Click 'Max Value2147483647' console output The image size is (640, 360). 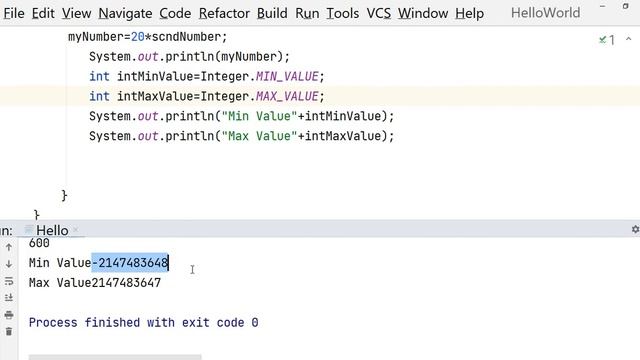95,282
